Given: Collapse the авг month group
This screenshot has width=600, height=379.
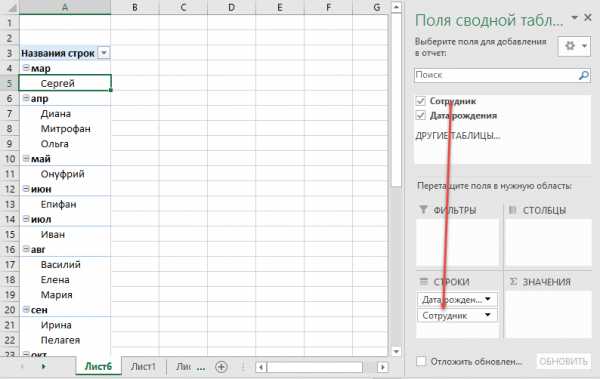Looking at the screenshot, I should click(26, 249).
